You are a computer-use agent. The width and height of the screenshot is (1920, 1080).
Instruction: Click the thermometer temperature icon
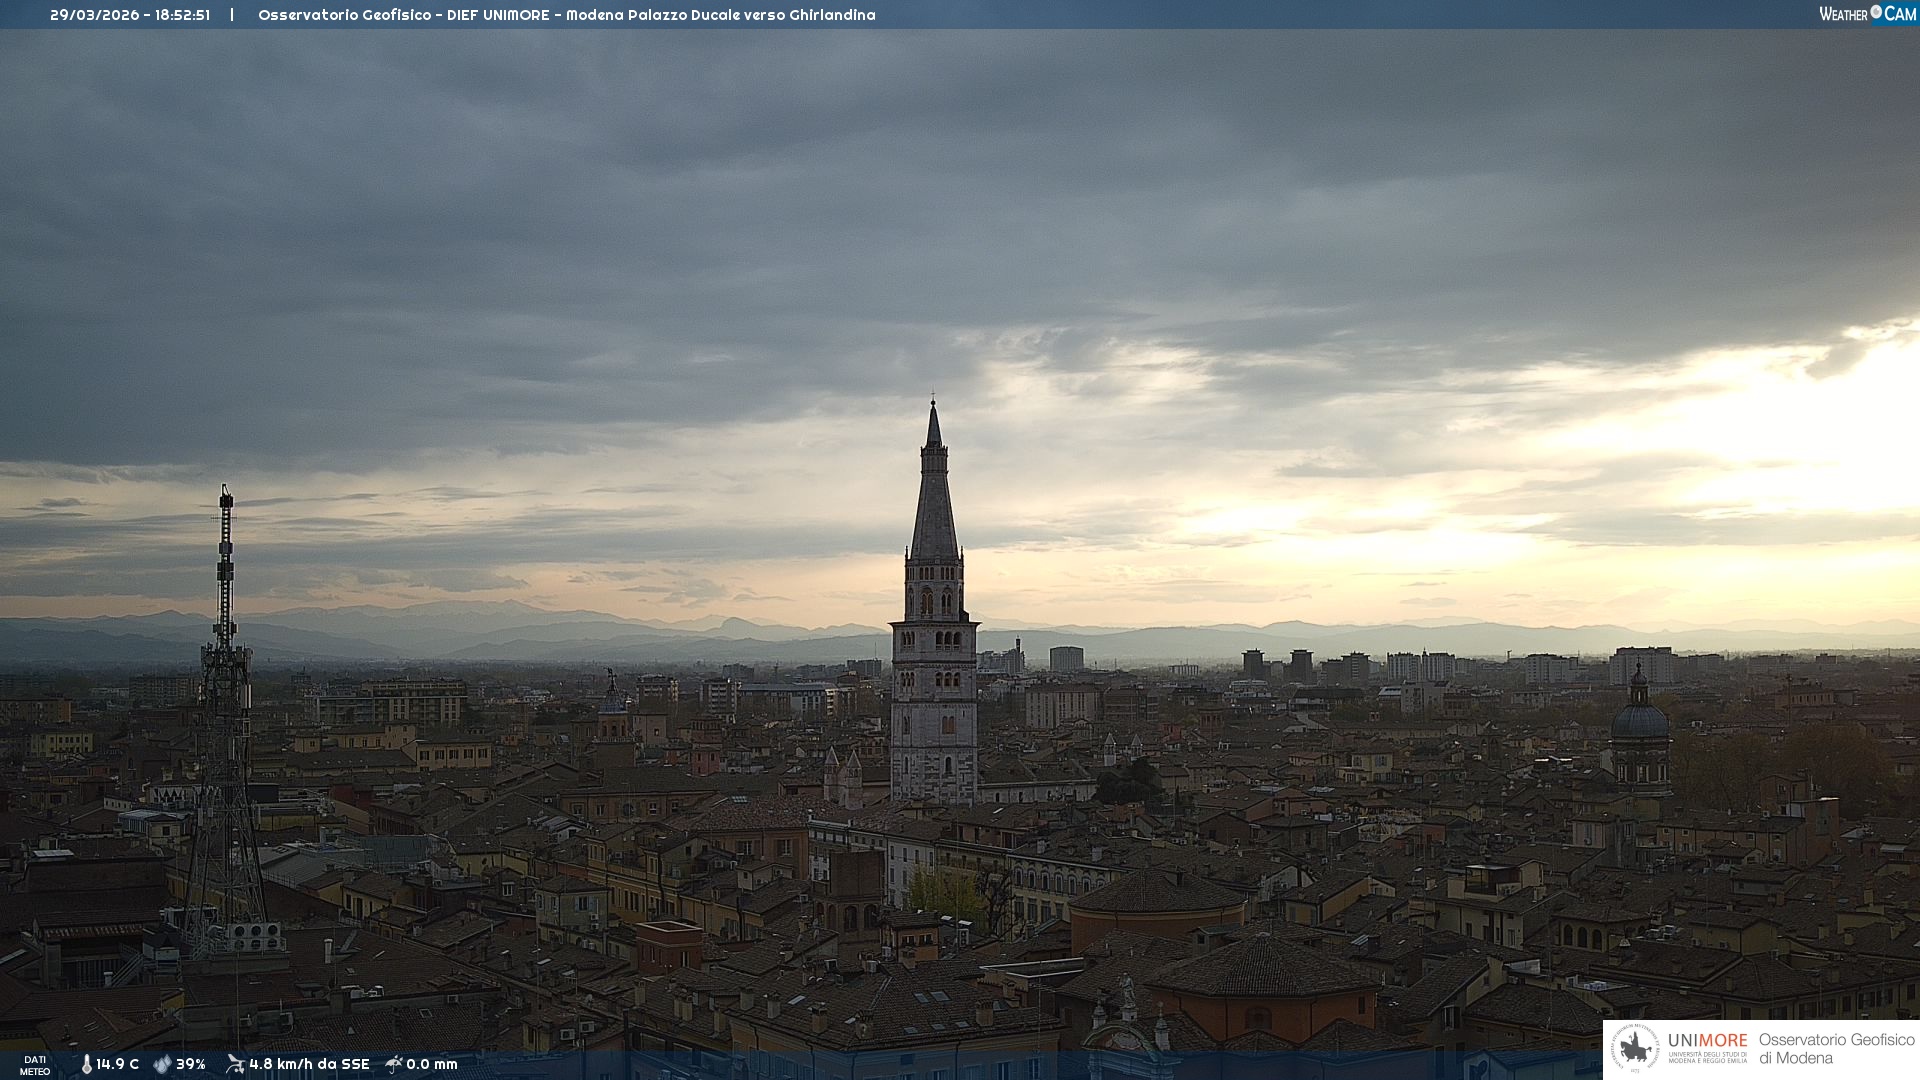86,1065
